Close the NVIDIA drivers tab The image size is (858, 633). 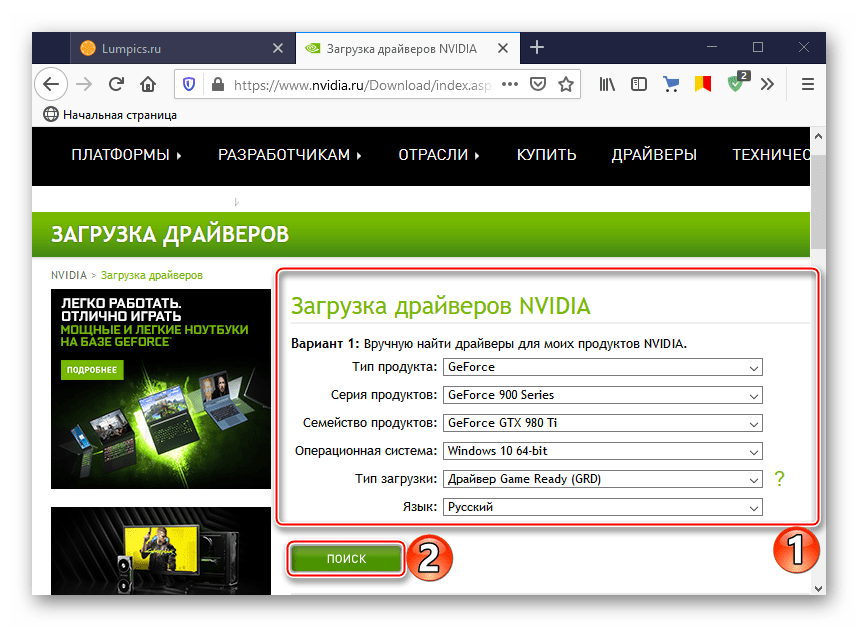[503, 48]
